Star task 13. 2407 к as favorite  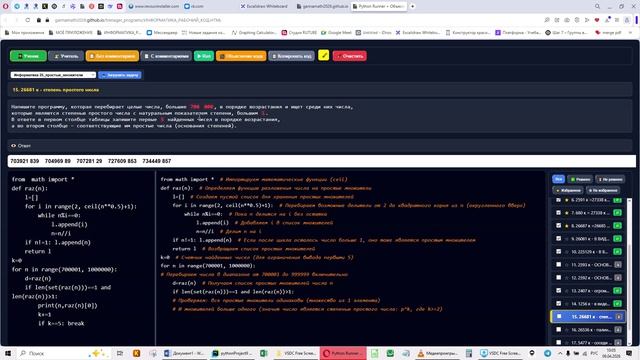pyautogui.click(x=567, y=291)
